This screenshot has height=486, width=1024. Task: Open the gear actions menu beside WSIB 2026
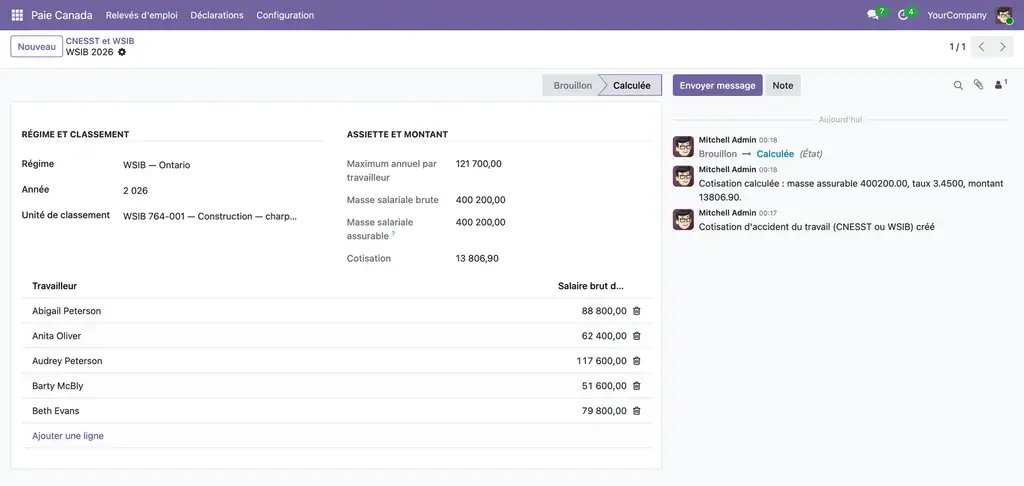tap(122, 52)
